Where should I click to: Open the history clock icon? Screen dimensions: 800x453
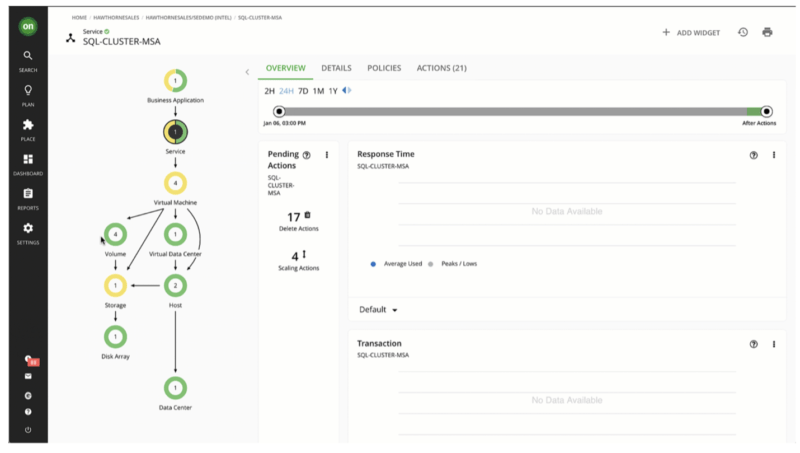[x=743, y=32]
